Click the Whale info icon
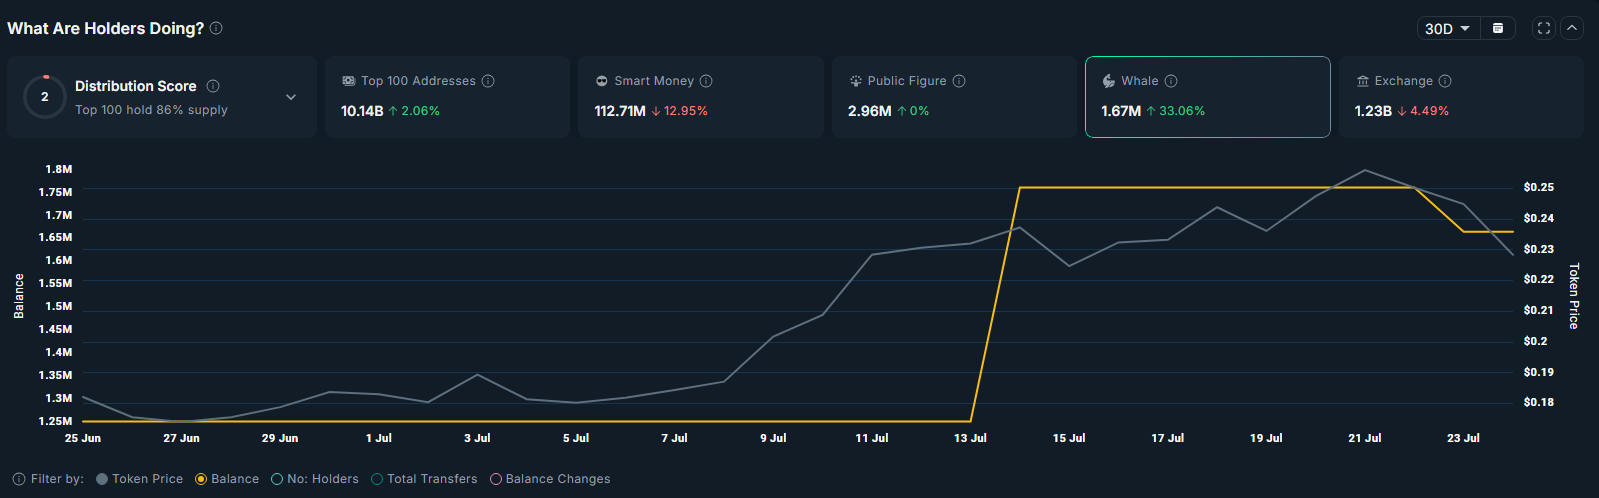The height and width of the screenshot is (498, 1599). pyautogui.click(x=1171, y=81)
